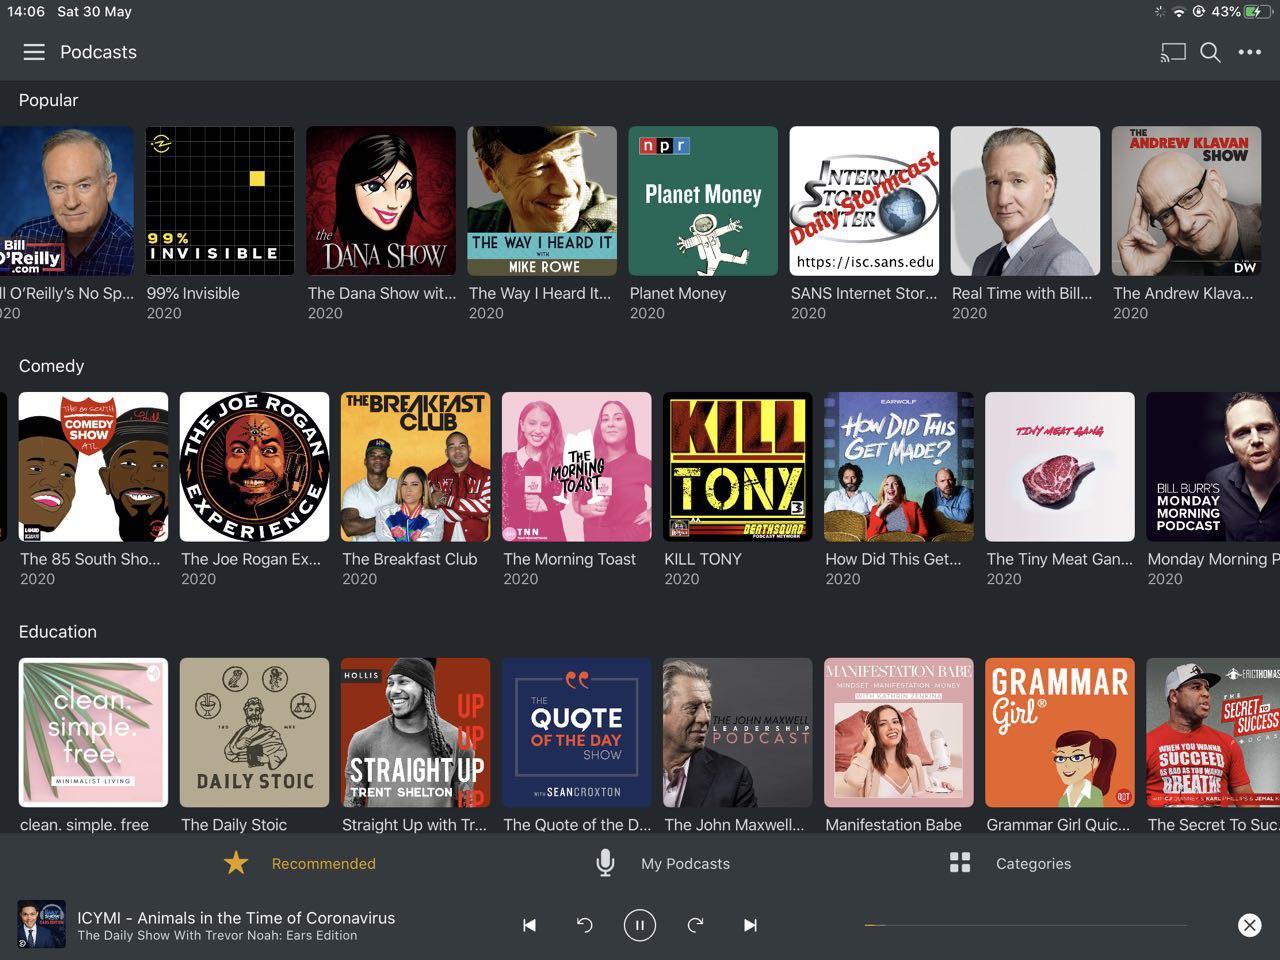Tap the Podcasts page title
This screenshot has height=960, width=1280.
(98, 52)
